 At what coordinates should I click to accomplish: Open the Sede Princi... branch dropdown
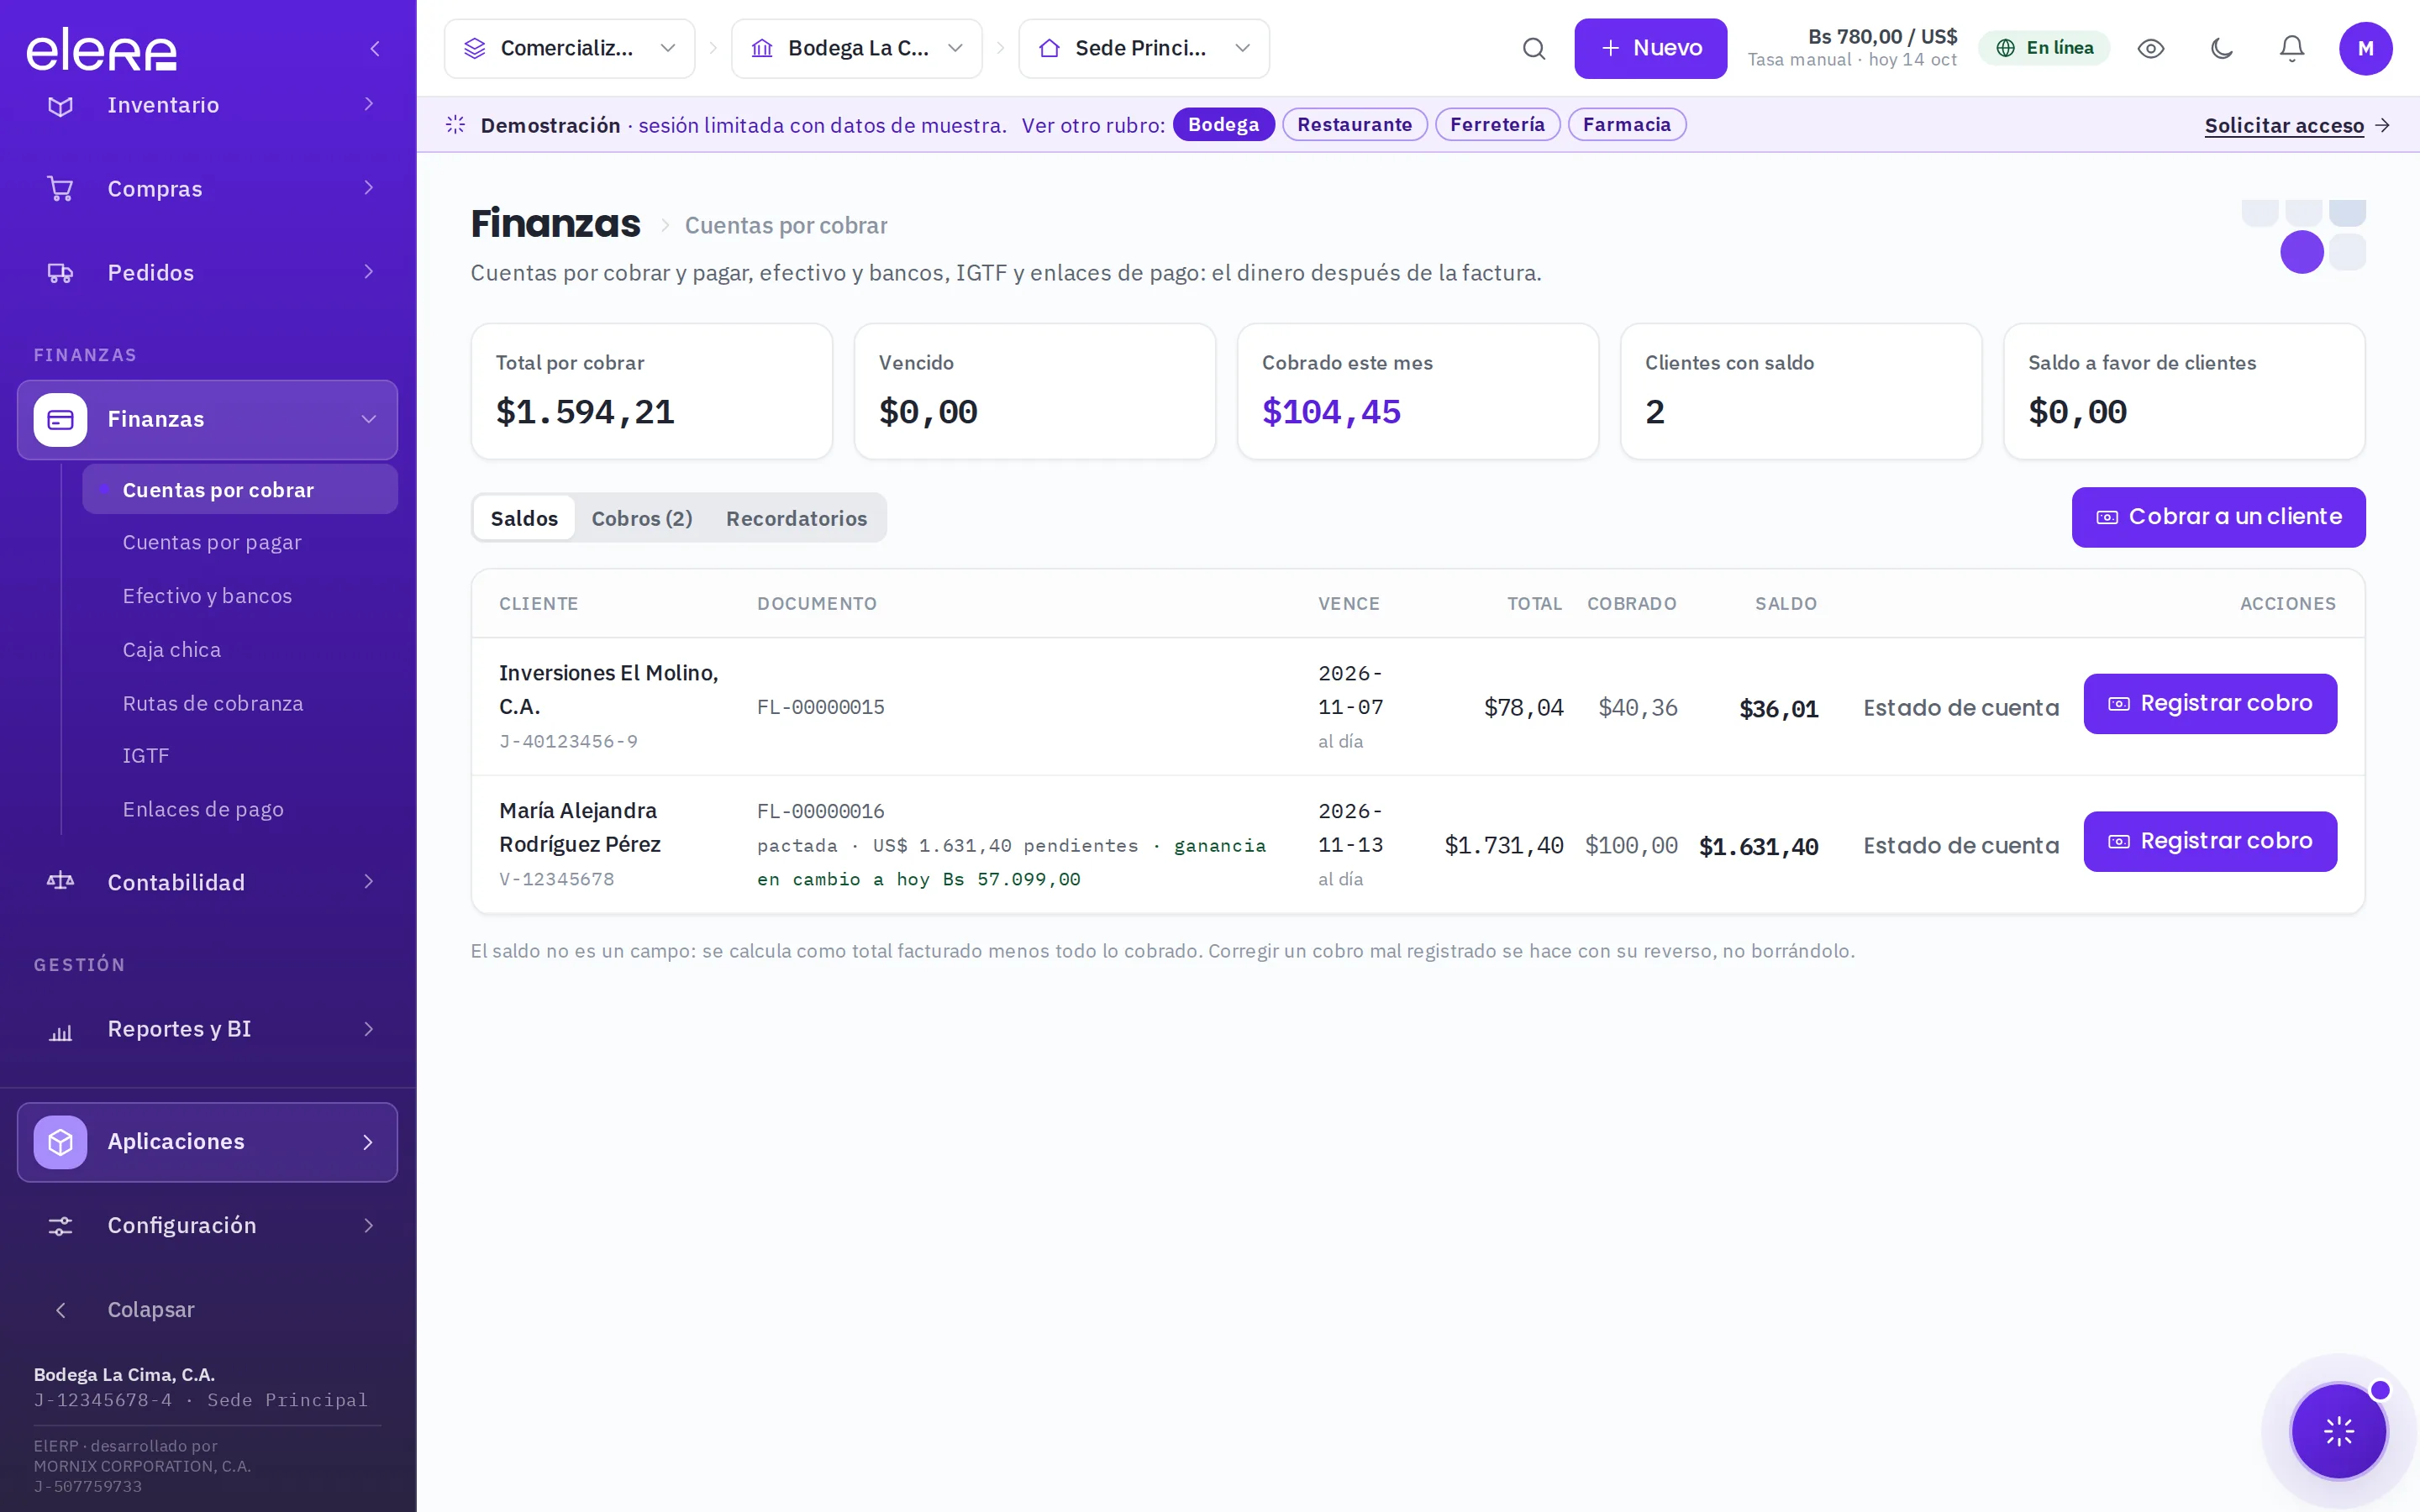pyautogui.click(x=1144, y=48)
